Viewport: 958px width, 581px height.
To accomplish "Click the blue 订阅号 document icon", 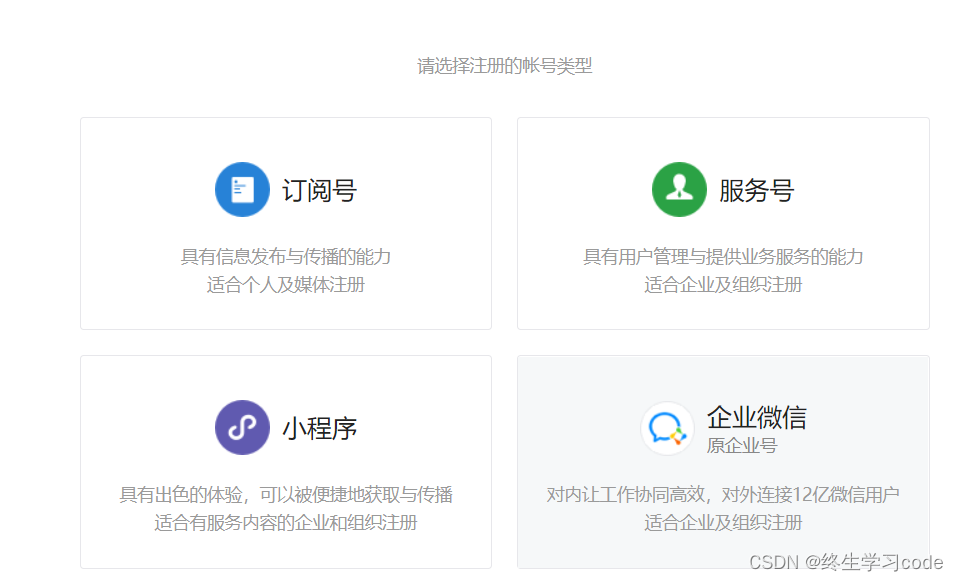I will tap(242, 189).
